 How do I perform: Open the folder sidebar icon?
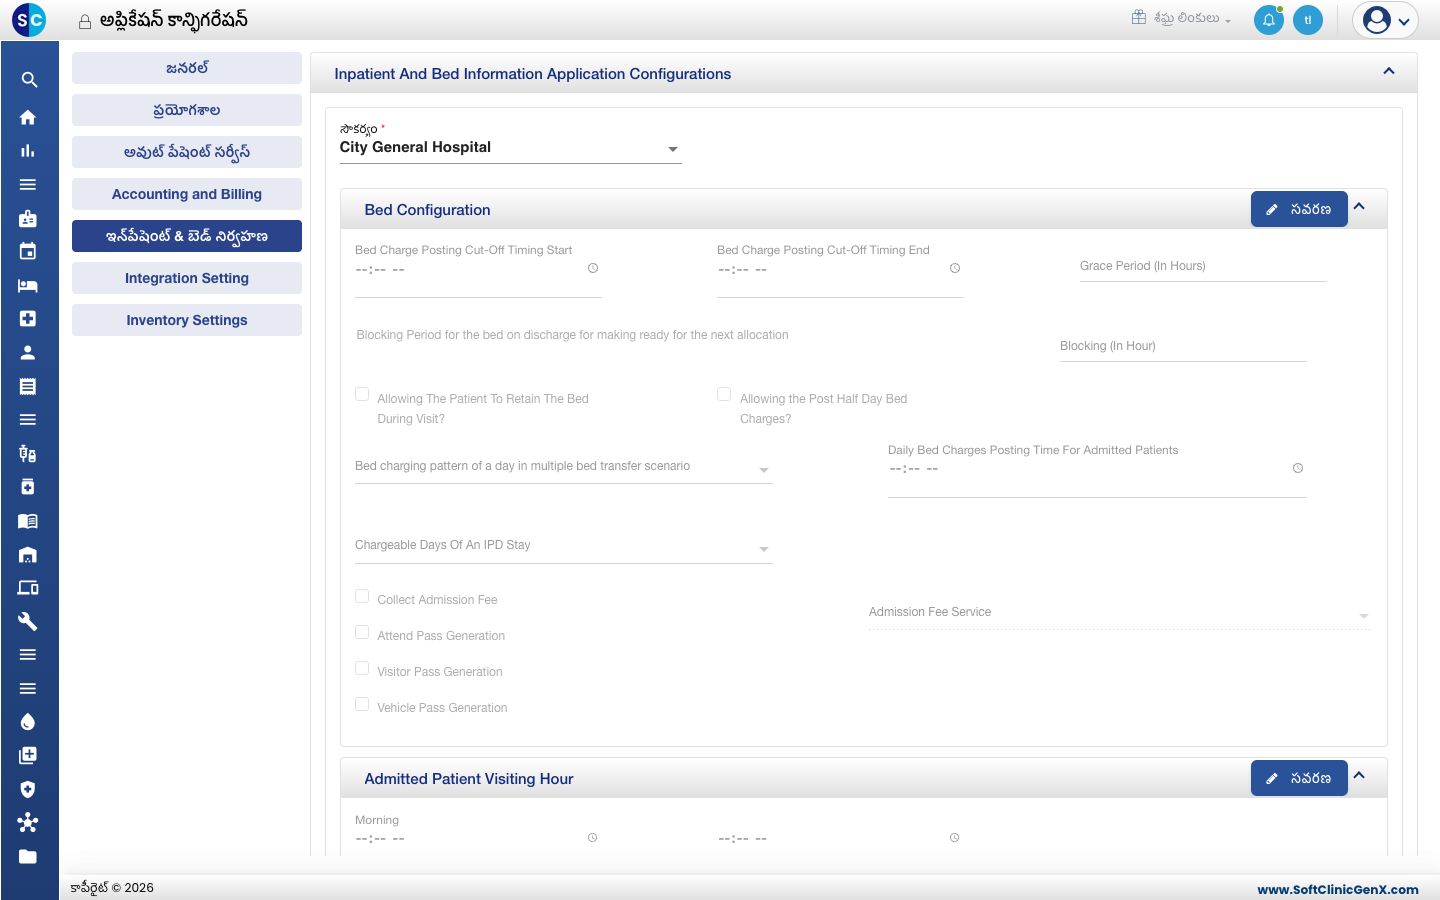[28, 856]
